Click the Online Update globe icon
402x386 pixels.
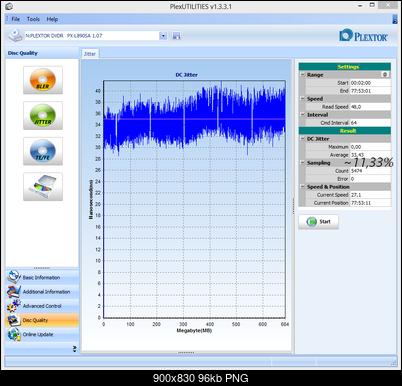[x=14, y=334]
